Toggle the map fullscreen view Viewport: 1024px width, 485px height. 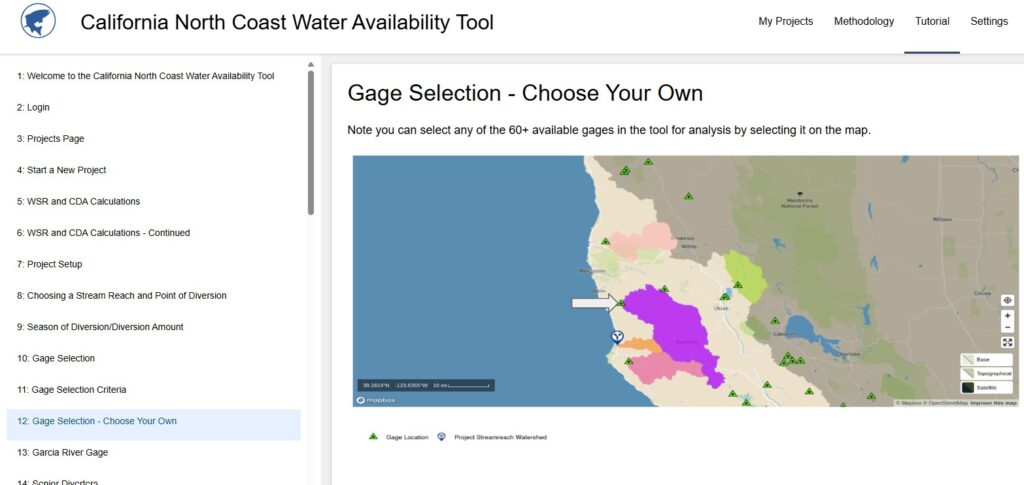1007,342
